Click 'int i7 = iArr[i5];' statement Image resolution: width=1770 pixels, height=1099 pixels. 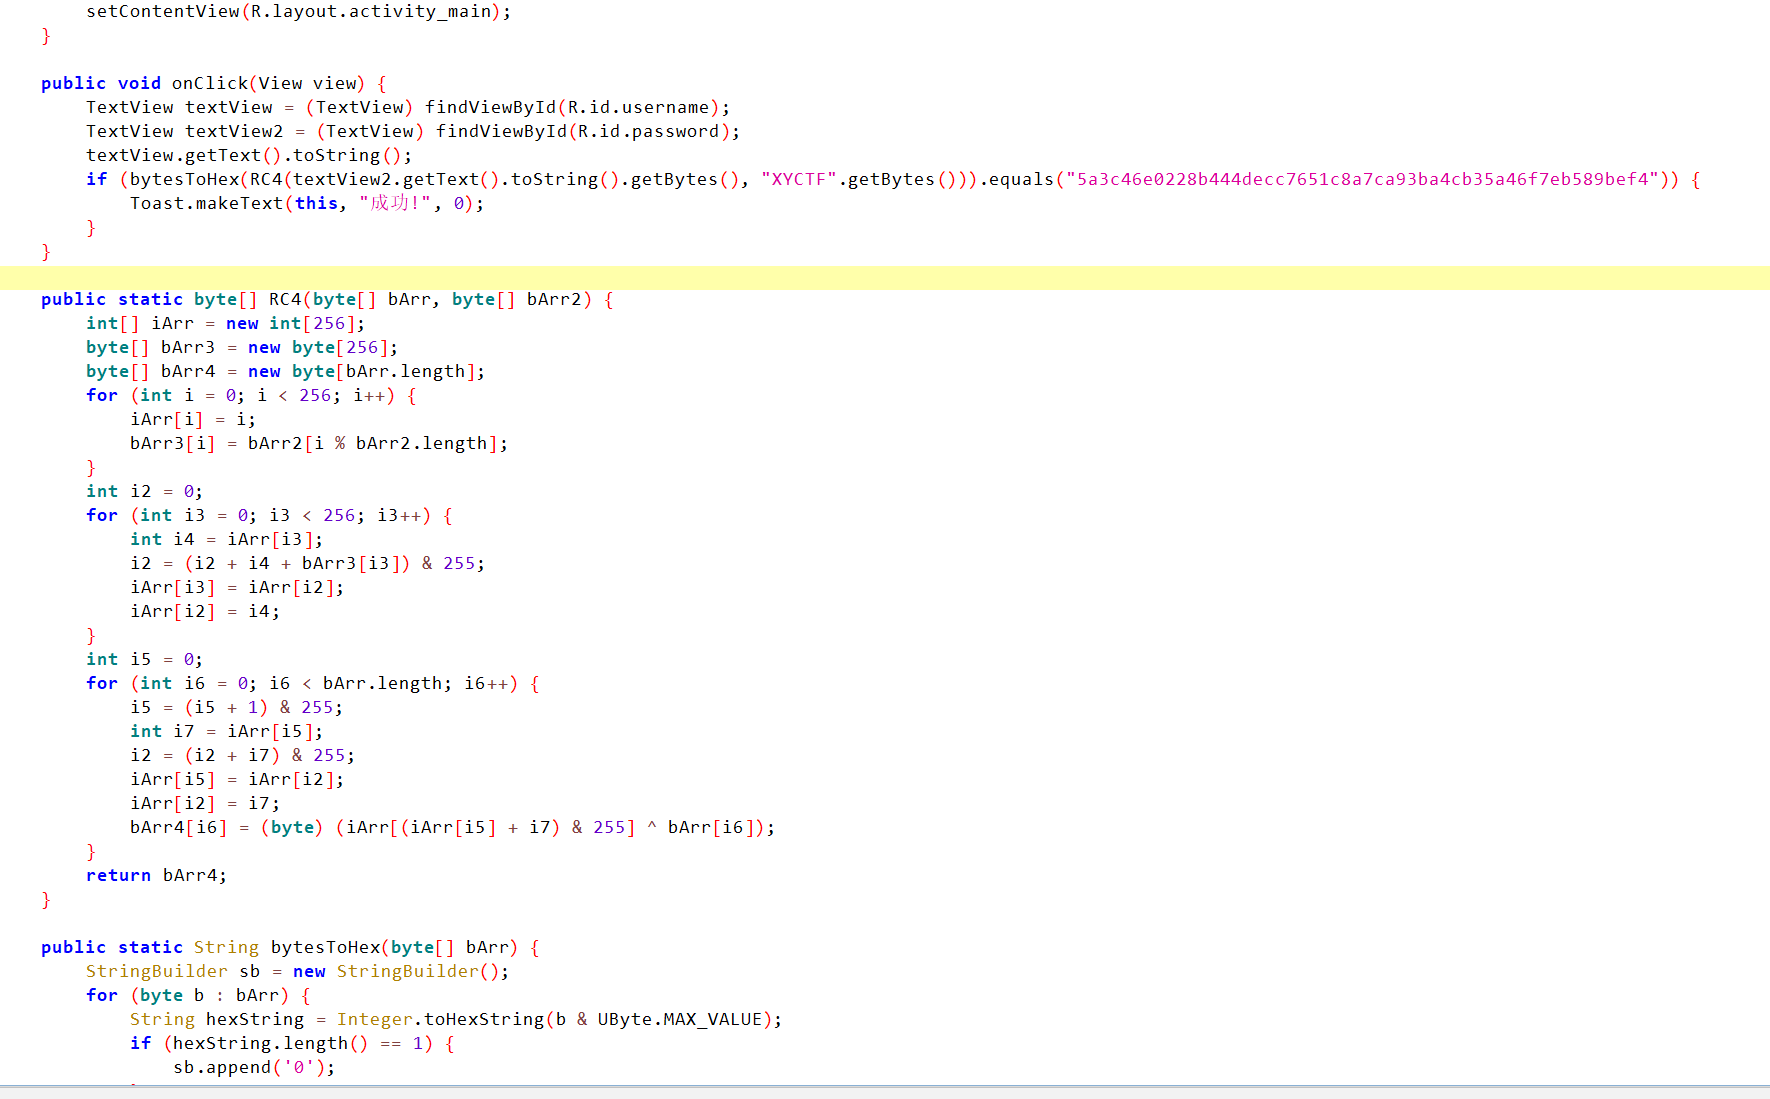point(226,731)
